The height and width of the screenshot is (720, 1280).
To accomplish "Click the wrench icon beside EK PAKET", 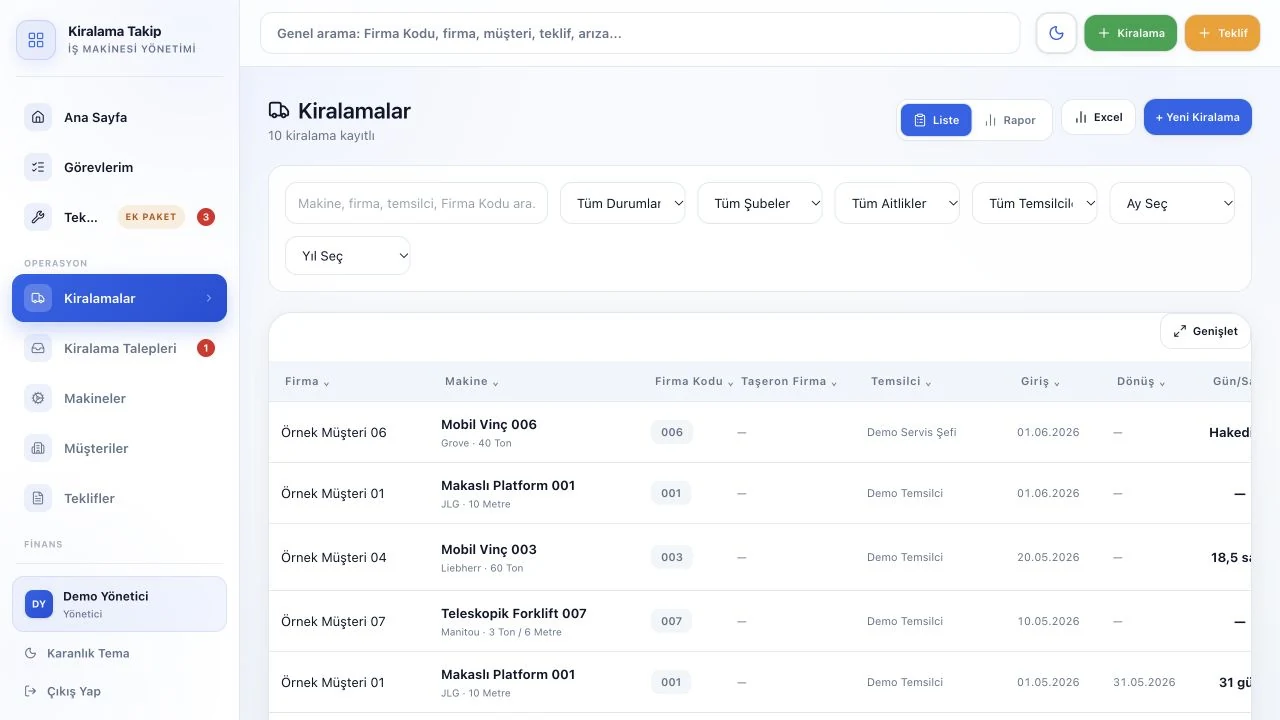I will (x=38, y=217).
